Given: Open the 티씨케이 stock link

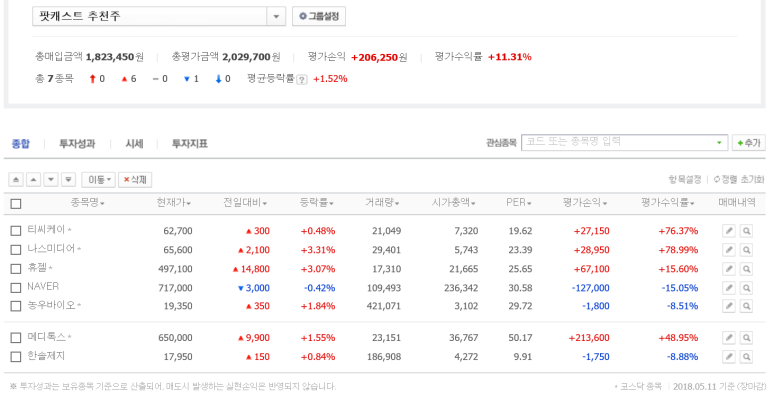Looking at the screenshot, I should tap(46, 229).
